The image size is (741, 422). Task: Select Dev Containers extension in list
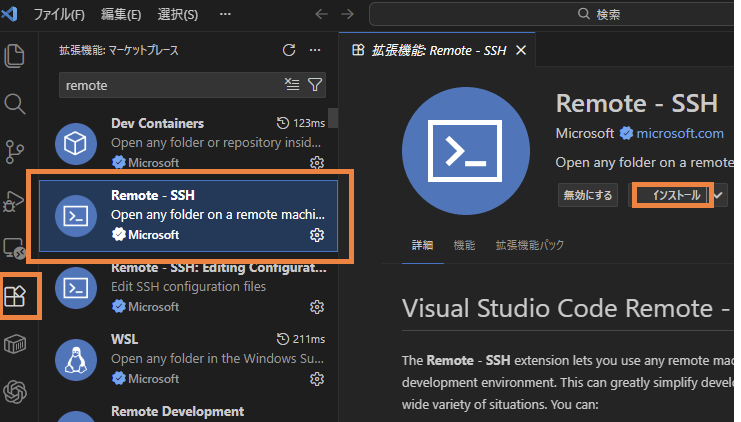click(189, 143)
